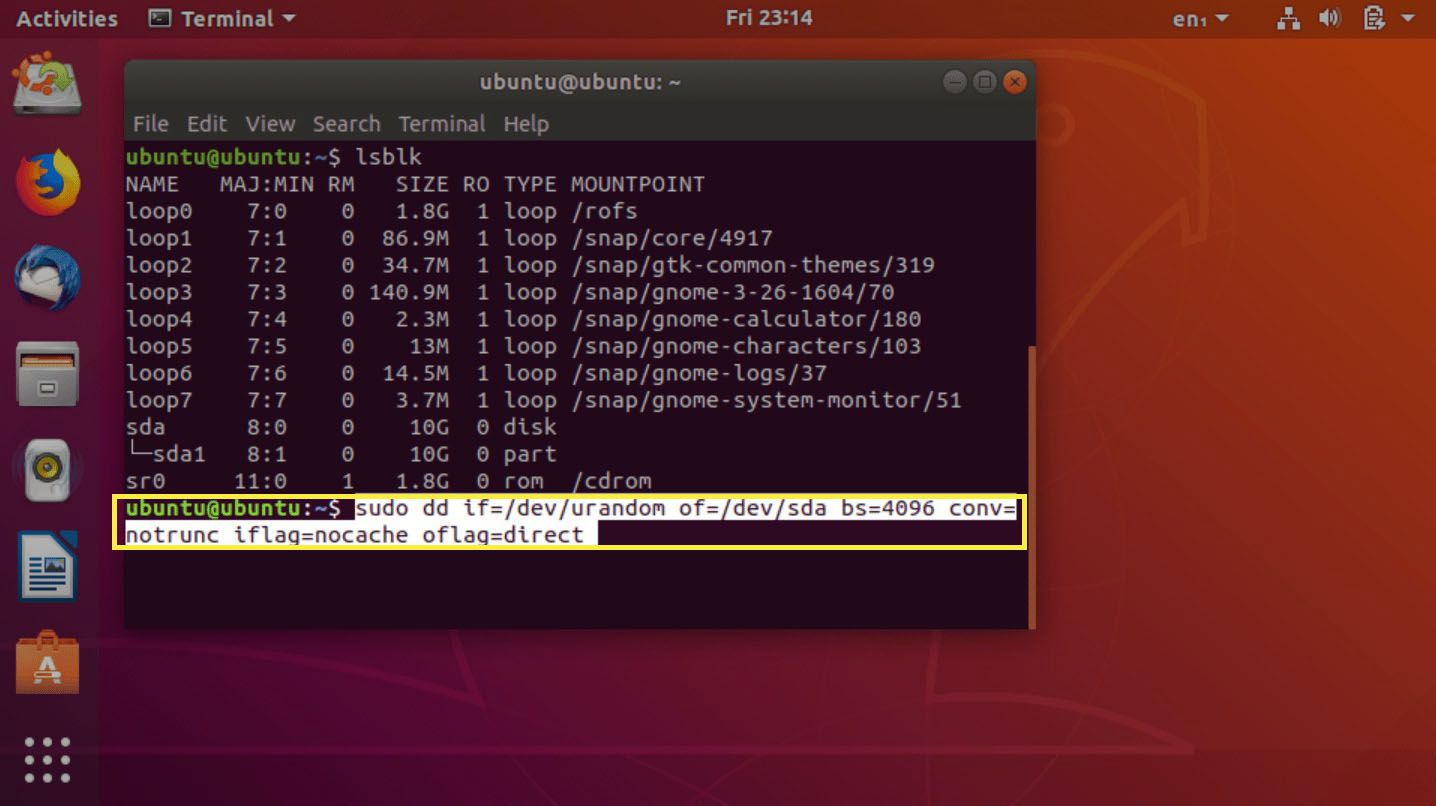Click the /snap/gnome-system-monitor/51 path

point(766,400)
